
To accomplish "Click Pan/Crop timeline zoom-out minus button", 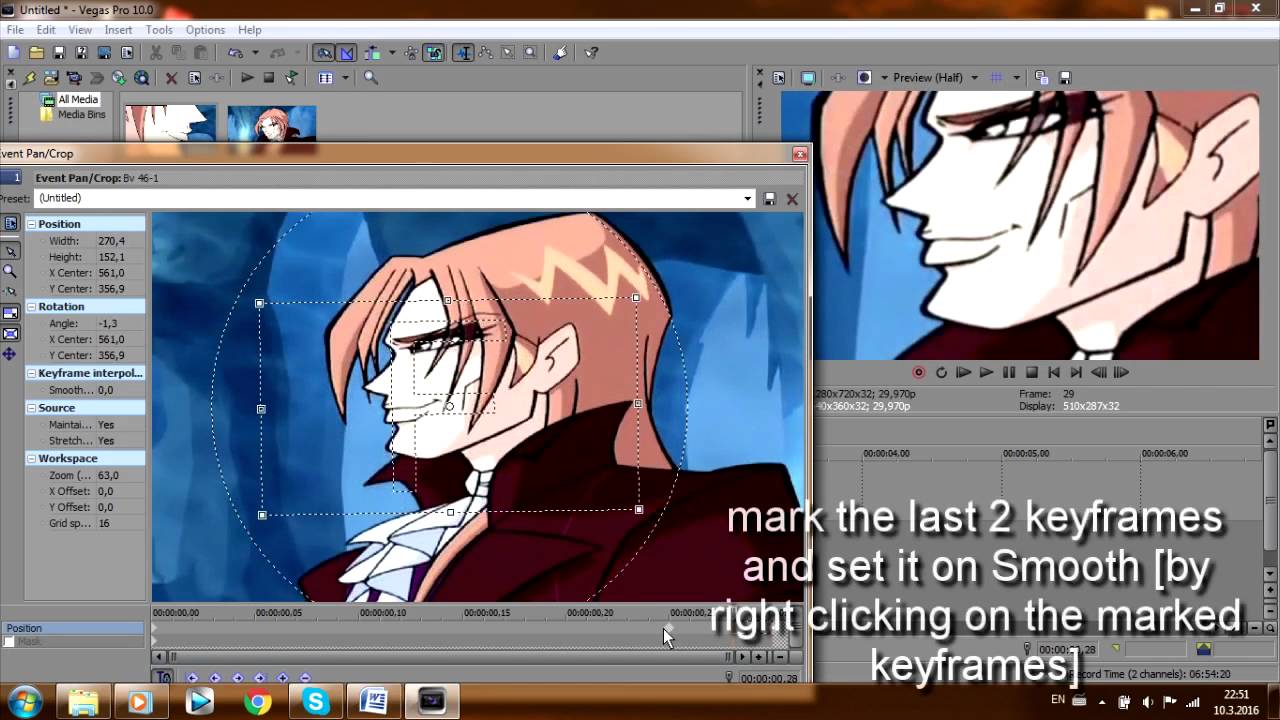I will [780, 657].
